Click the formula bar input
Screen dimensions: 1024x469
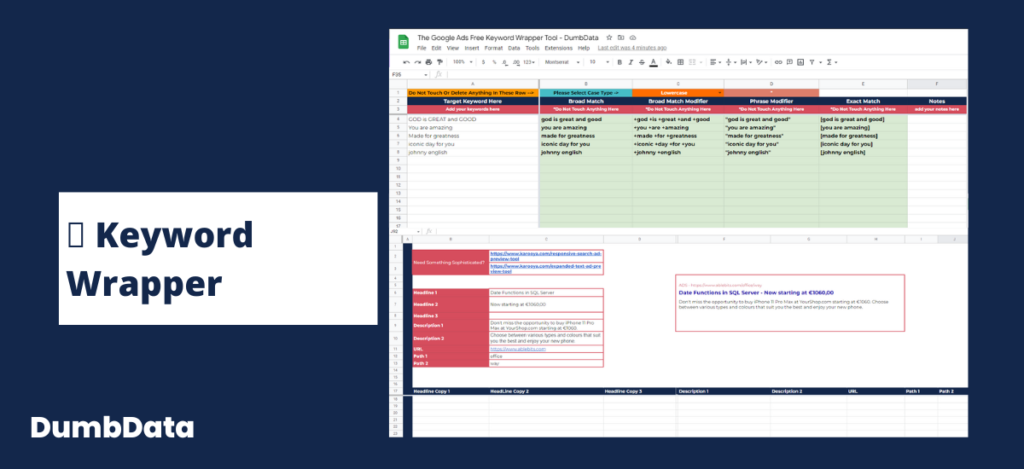(705, 74)
